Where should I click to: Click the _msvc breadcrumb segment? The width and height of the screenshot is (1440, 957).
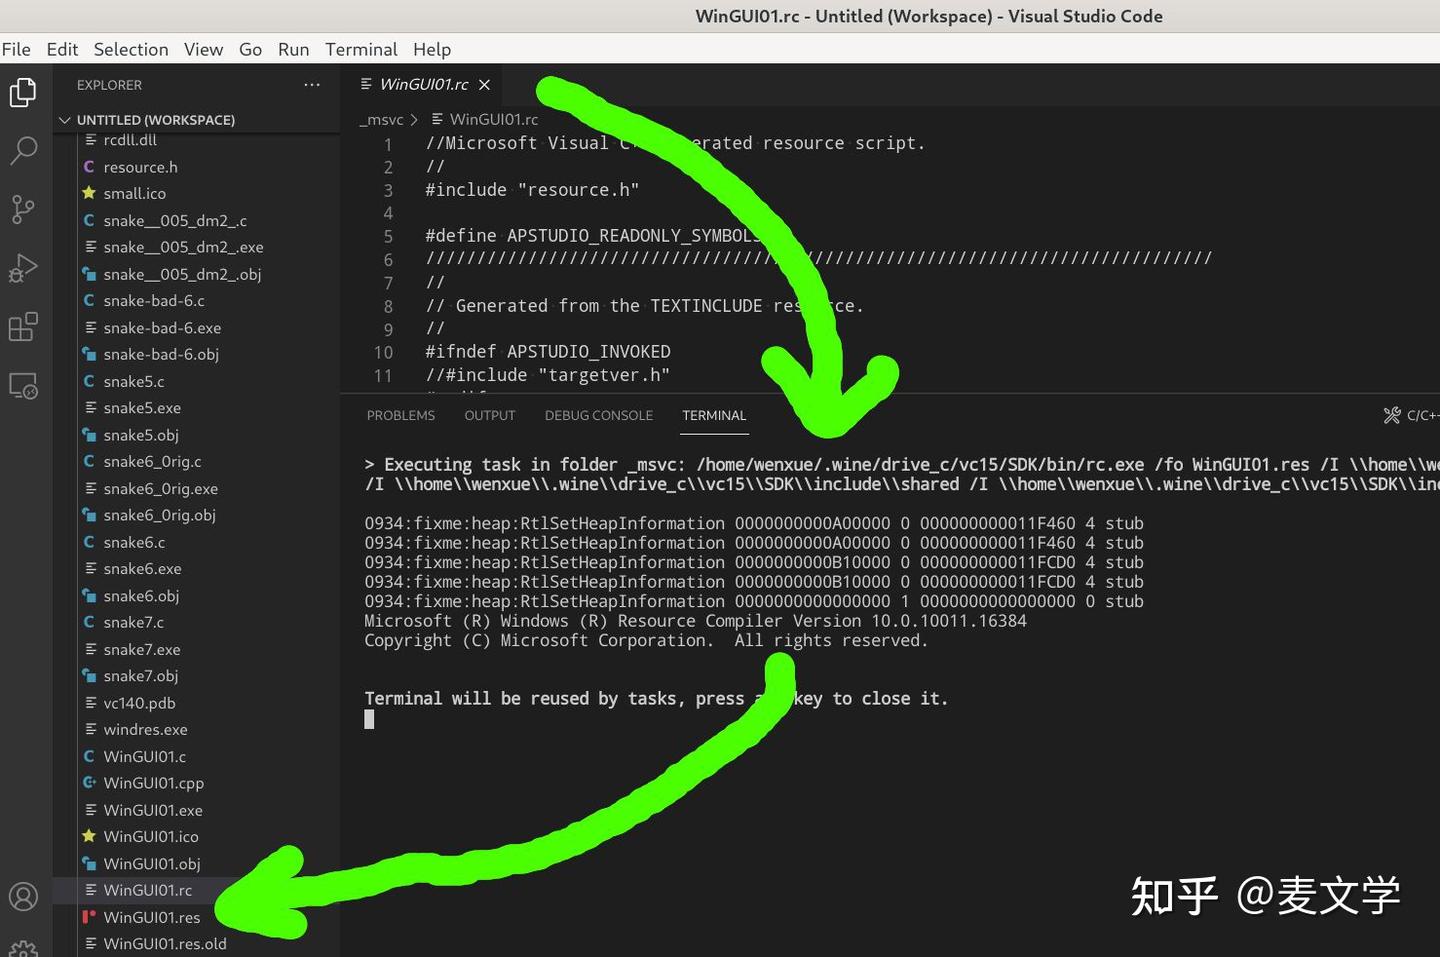(381, 120)
